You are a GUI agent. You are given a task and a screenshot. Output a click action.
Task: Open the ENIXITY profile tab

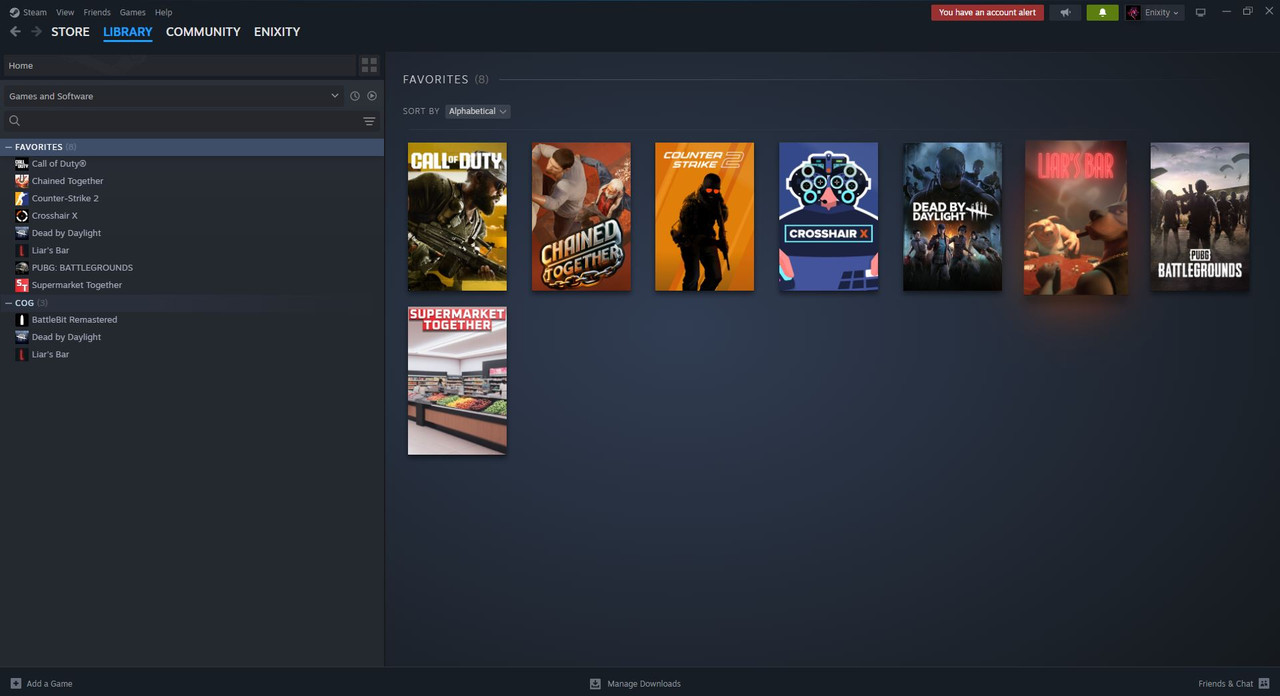pos(277,32)
